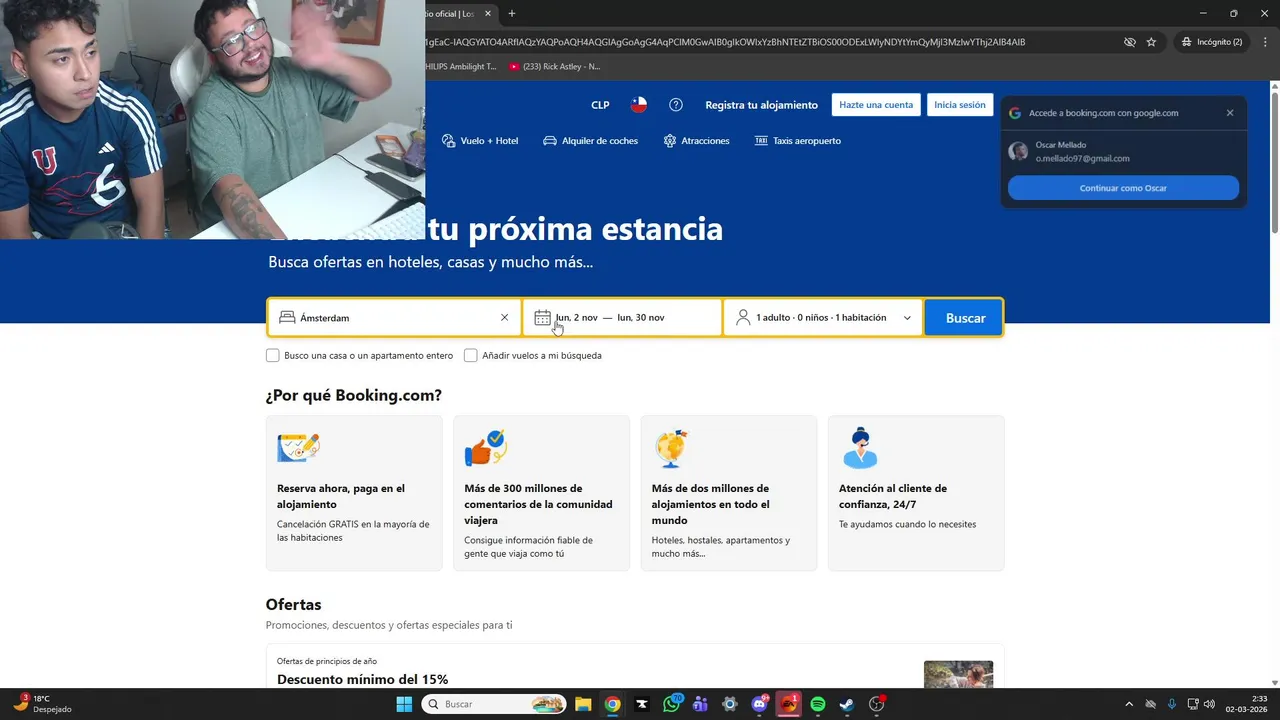Open the CLP currency selector
This screenshot has height=720, width=1280.
point(600,105)
